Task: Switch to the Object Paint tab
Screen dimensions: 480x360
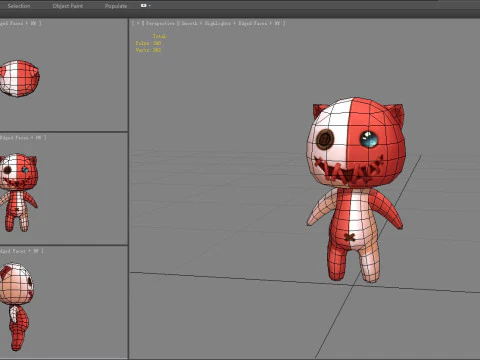Action: coord(68,6)
